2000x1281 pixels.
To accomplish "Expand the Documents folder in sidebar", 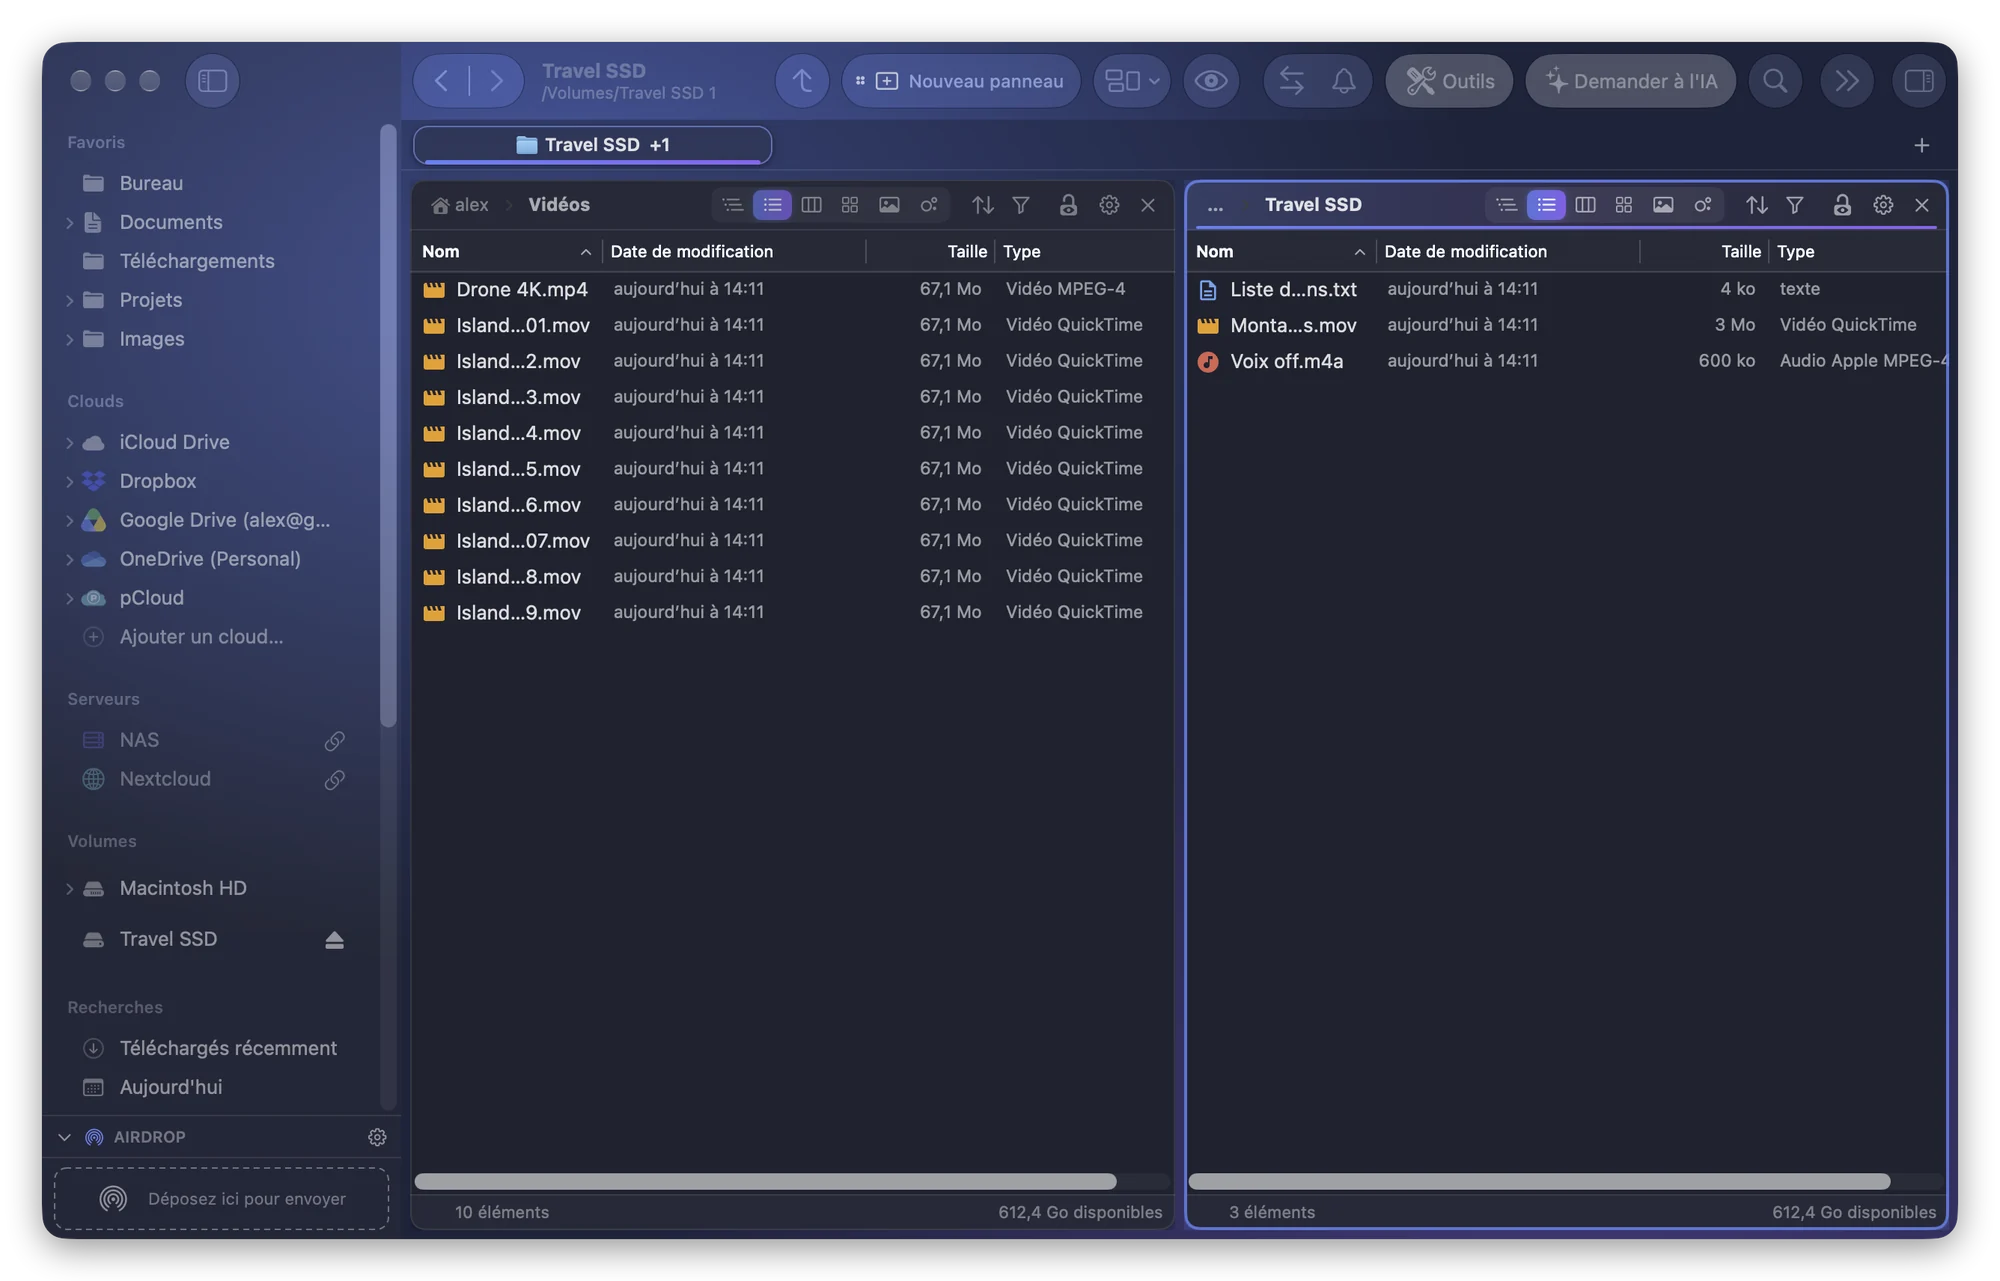I will [x=70, y=222].
